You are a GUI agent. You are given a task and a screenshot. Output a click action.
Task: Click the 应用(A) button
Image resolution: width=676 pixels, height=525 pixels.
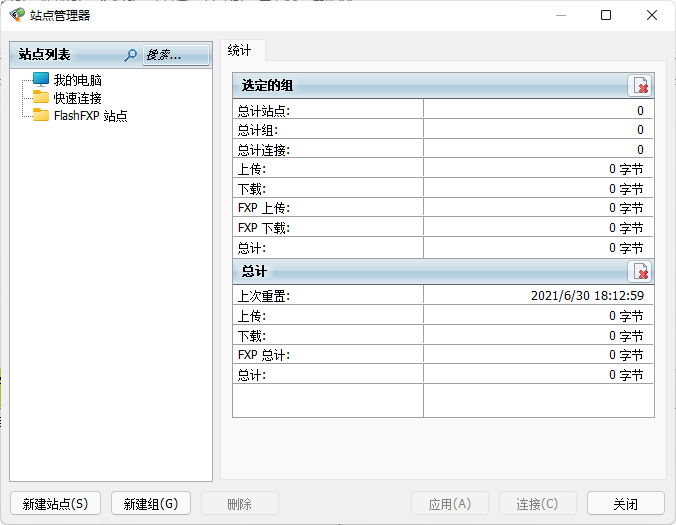450,503
